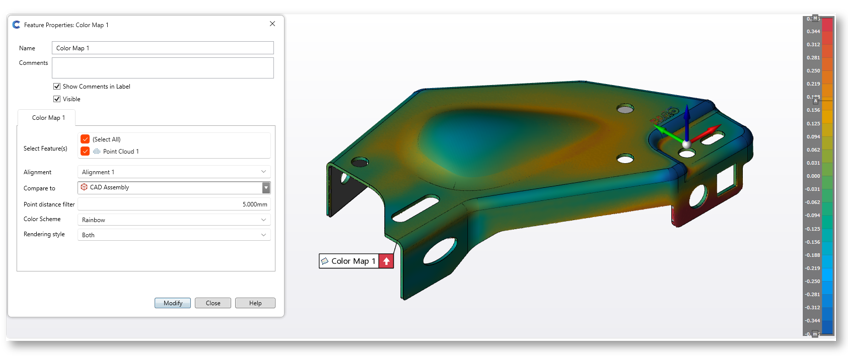Click the application logo icon in dialog title
Image resolution: width=848 pixels, height=362 pixels.
point(16,25)
